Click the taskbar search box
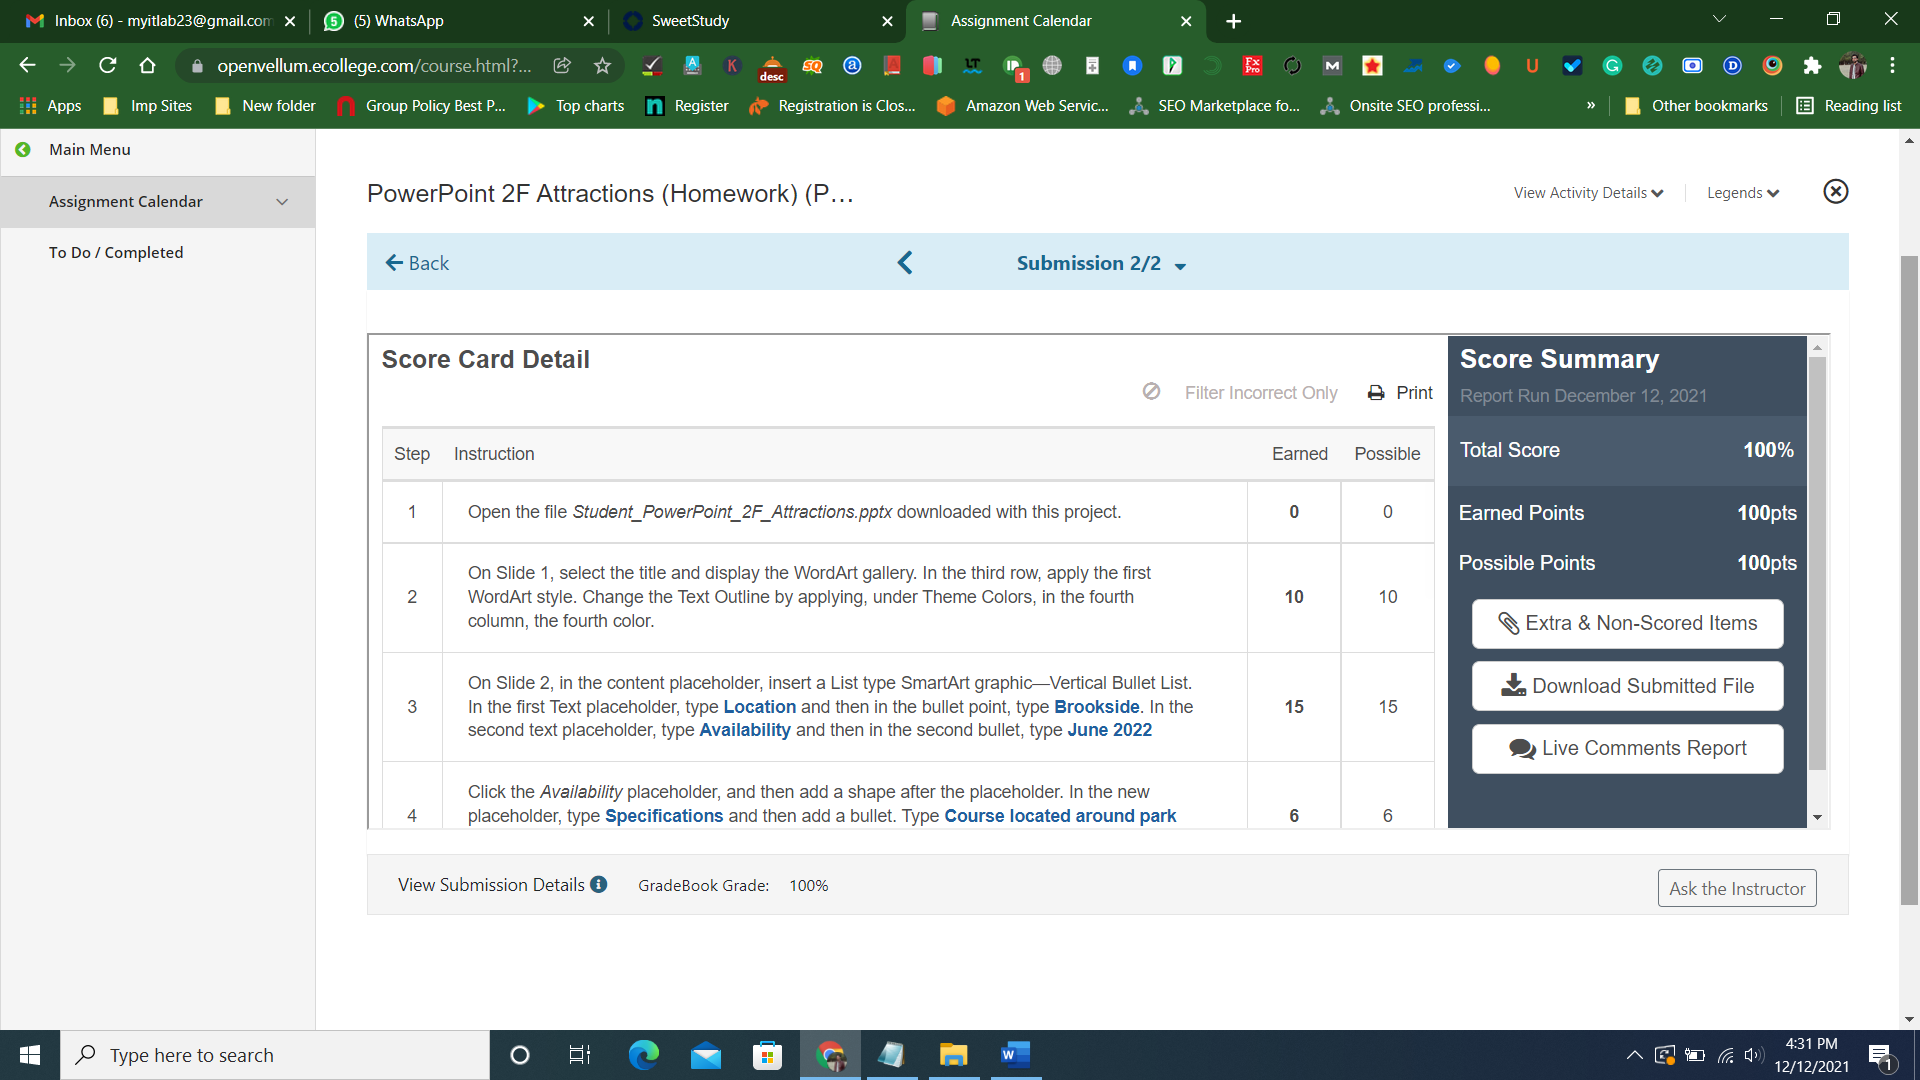The image size is (1920, 1080). click(275, 1055)
